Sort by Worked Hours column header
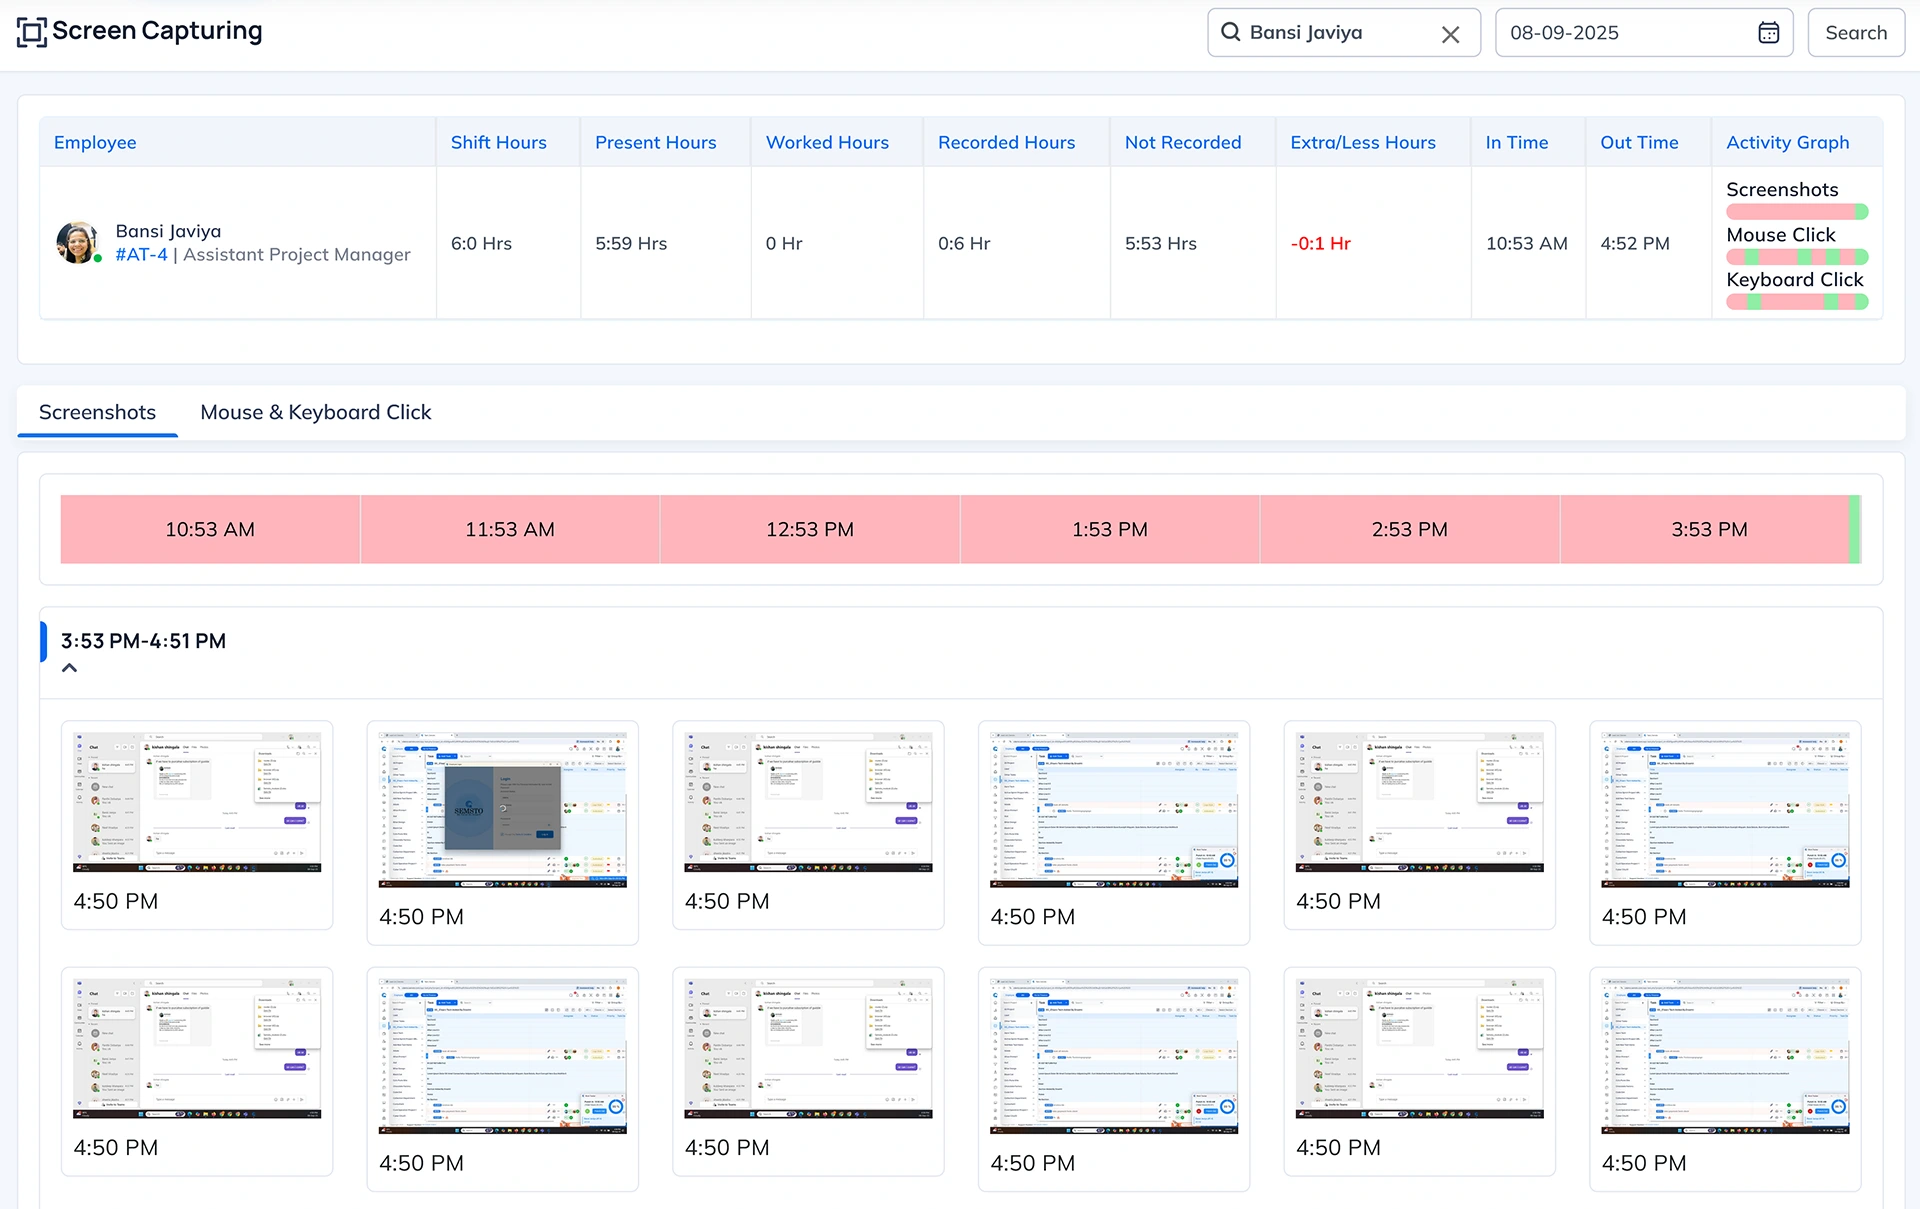The width and height of the screenshot is (1920, 1209). pyautogui.click(x=827, y=142)
